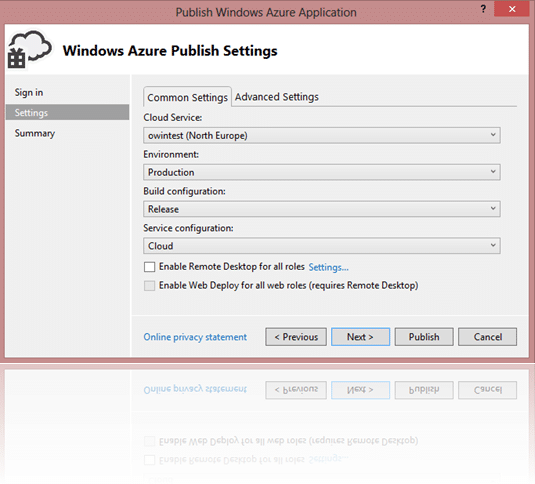Open Remote Desktop Settings... link
This screenshot has width=535, height=484.
click(x=328, y=267)
